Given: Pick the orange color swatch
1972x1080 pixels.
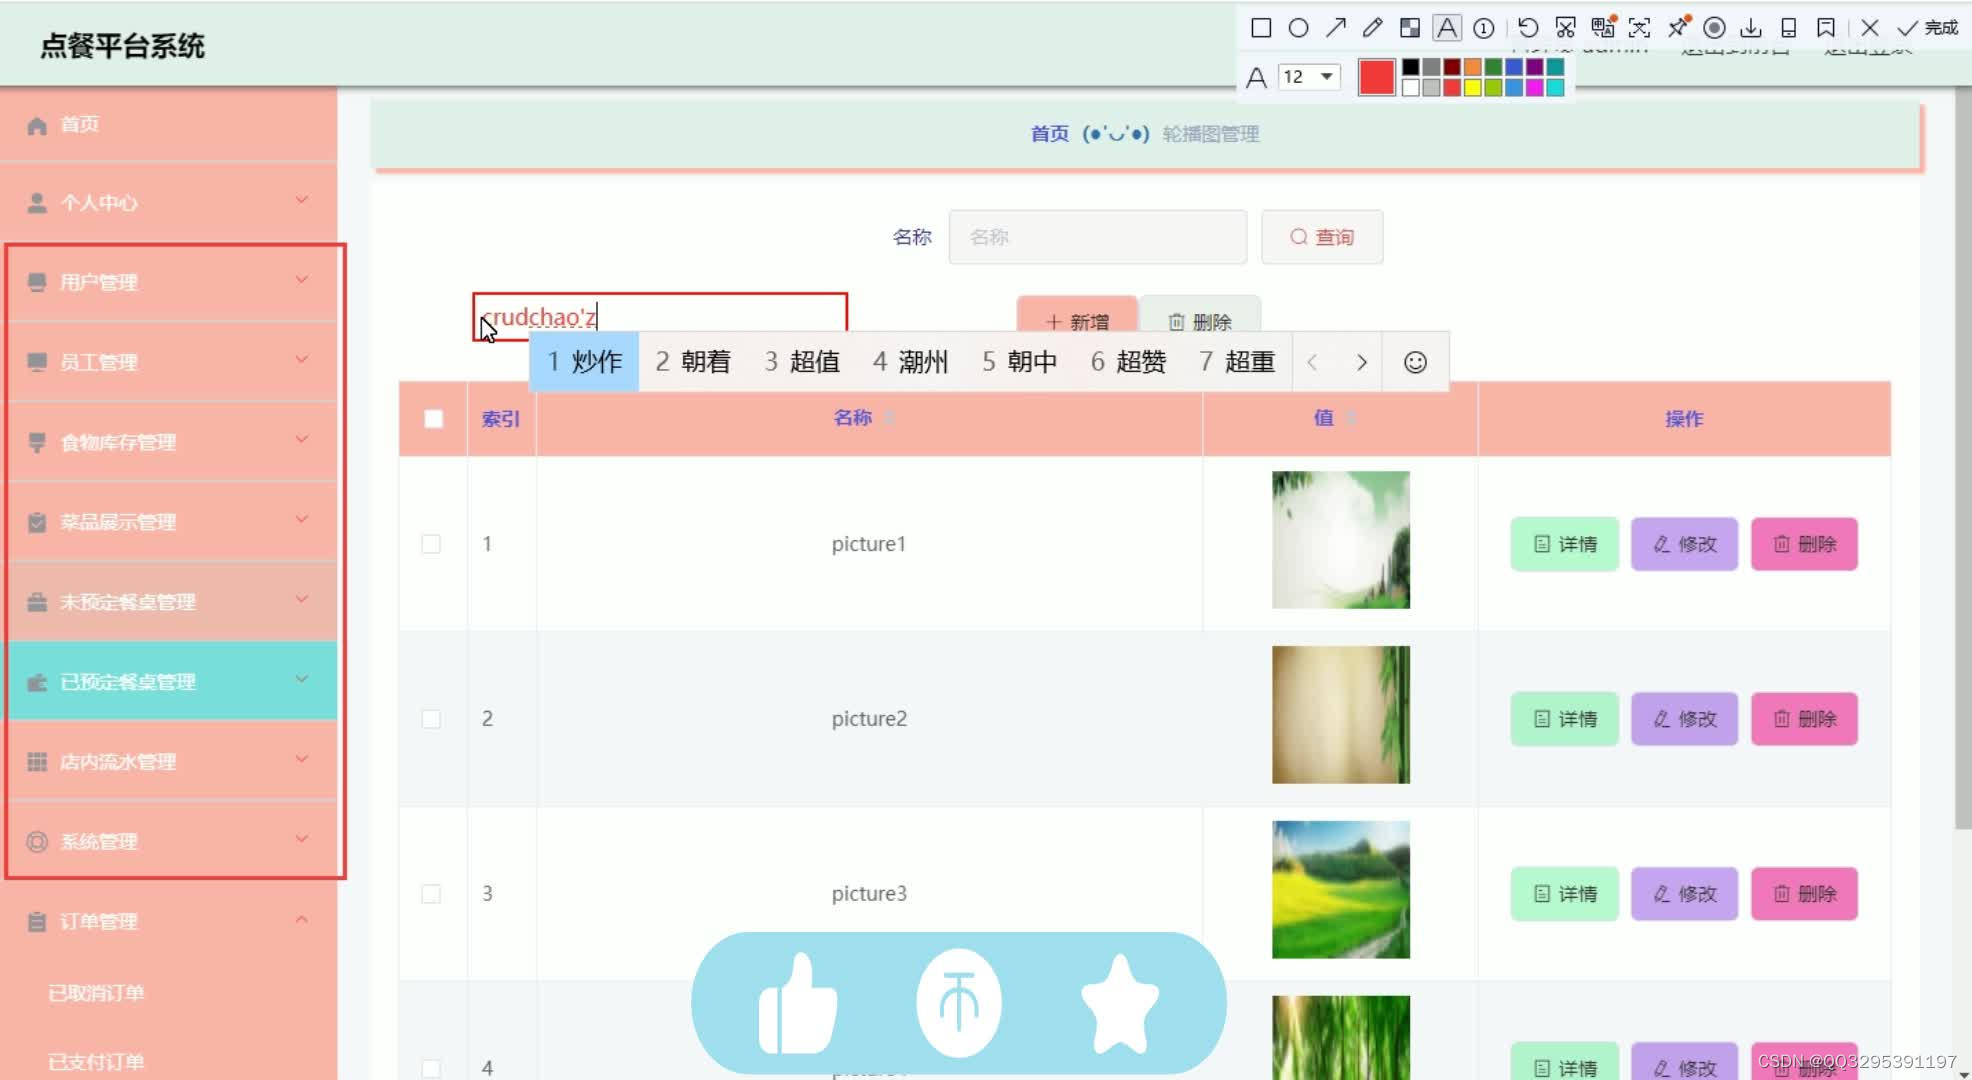Looking at the screenshot, I should [x=1472, y=67].
